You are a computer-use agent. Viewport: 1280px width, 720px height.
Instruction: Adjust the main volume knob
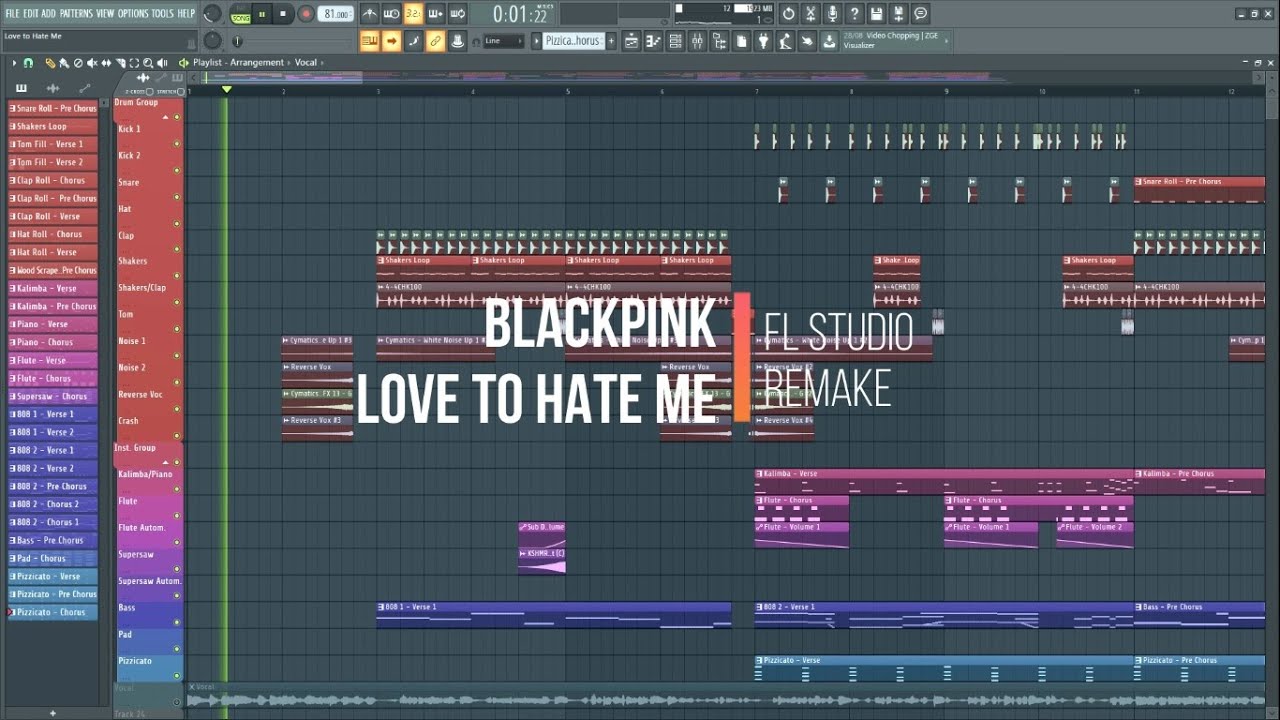click(213, 14)
